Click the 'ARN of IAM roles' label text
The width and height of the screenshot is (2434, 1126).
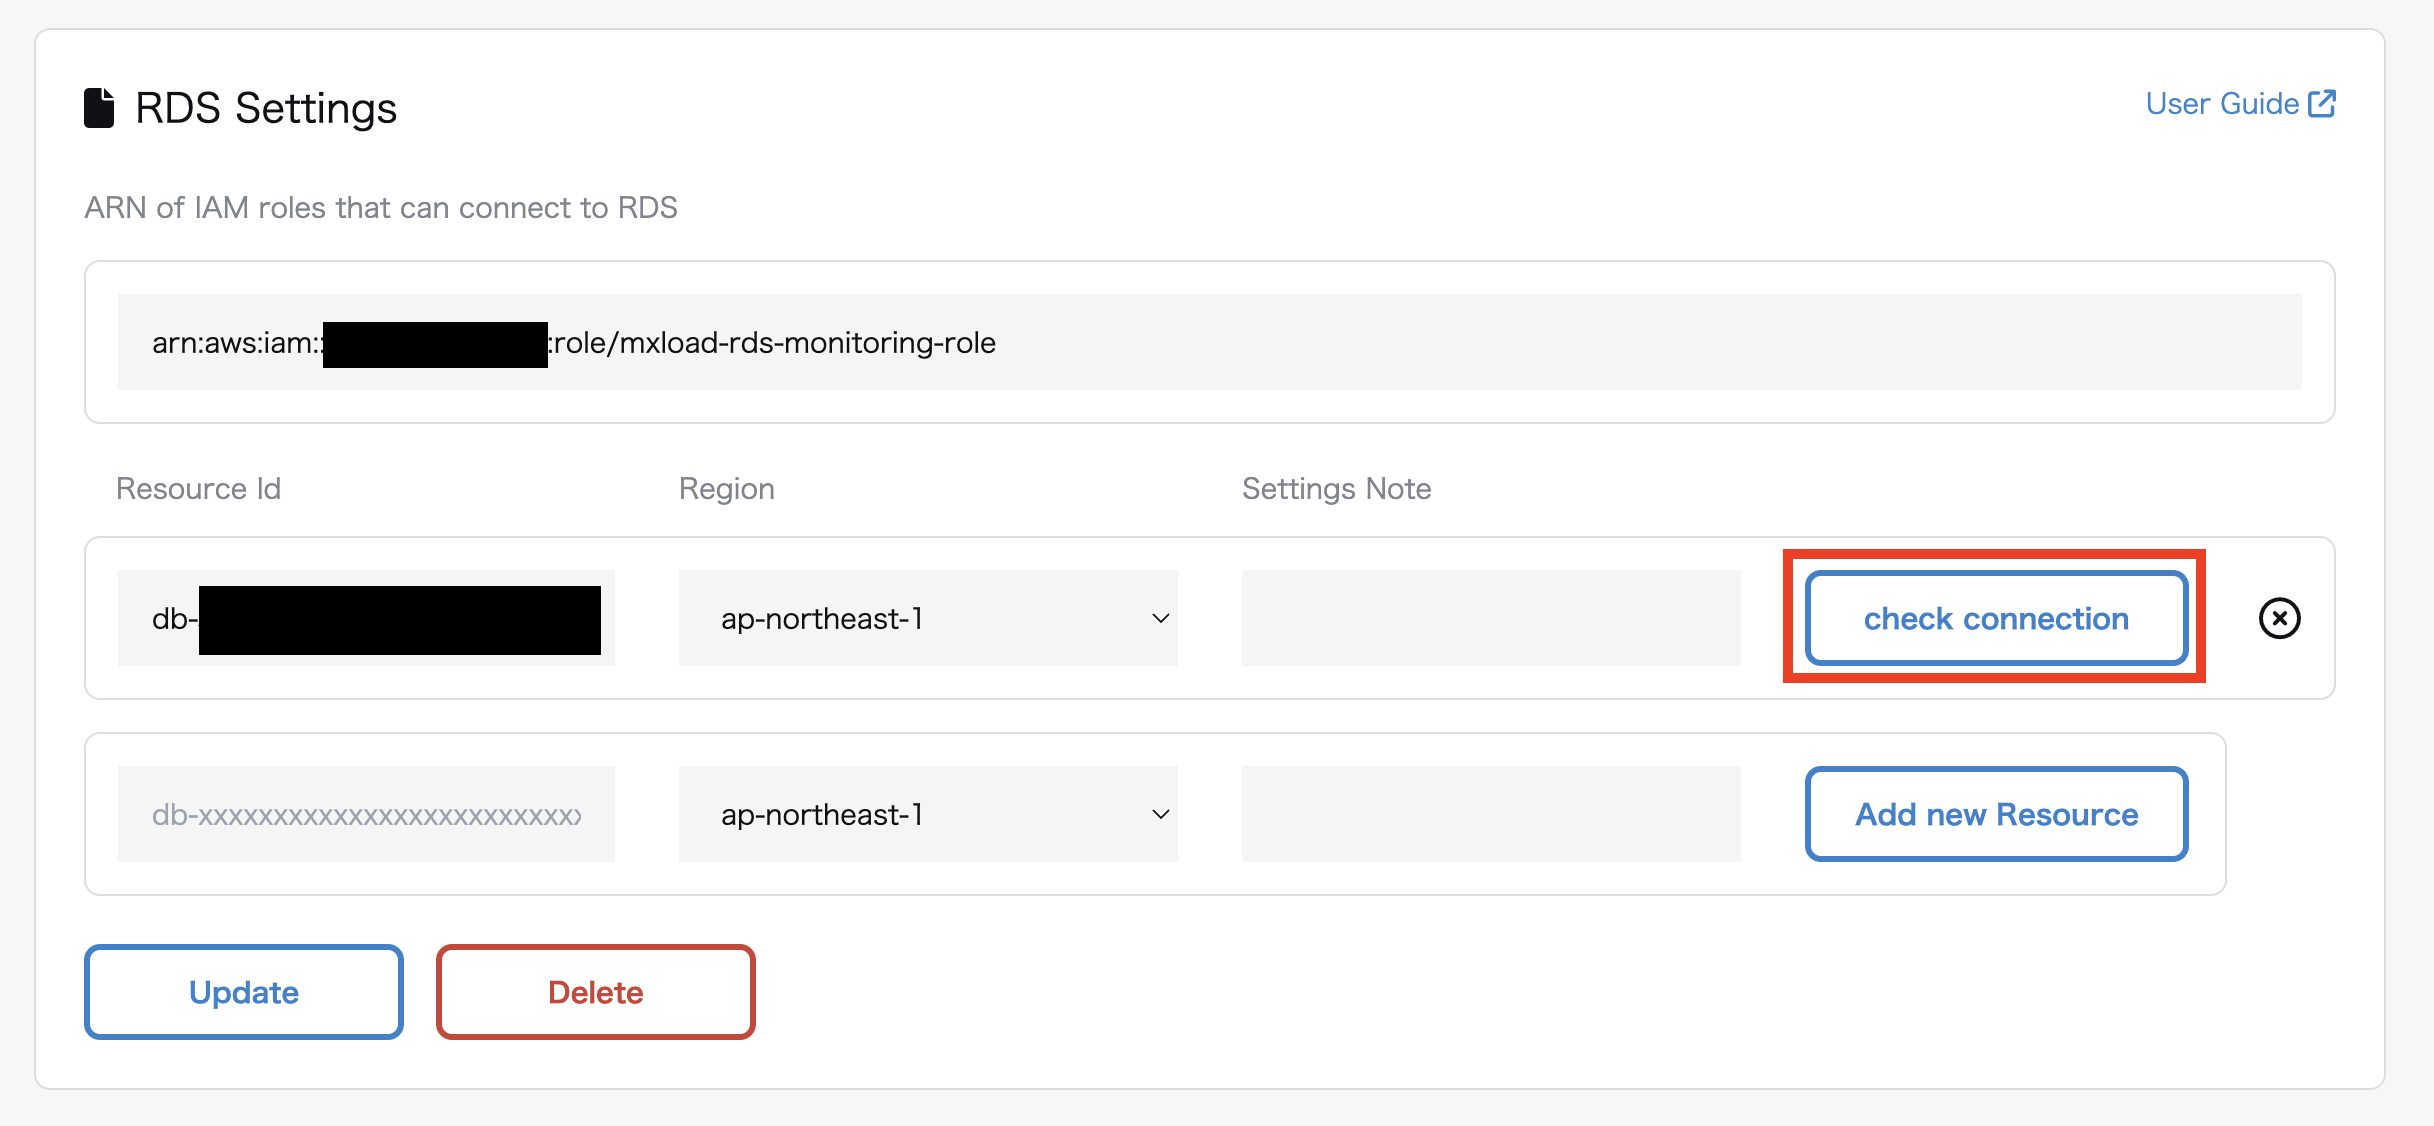click(381, 207)
